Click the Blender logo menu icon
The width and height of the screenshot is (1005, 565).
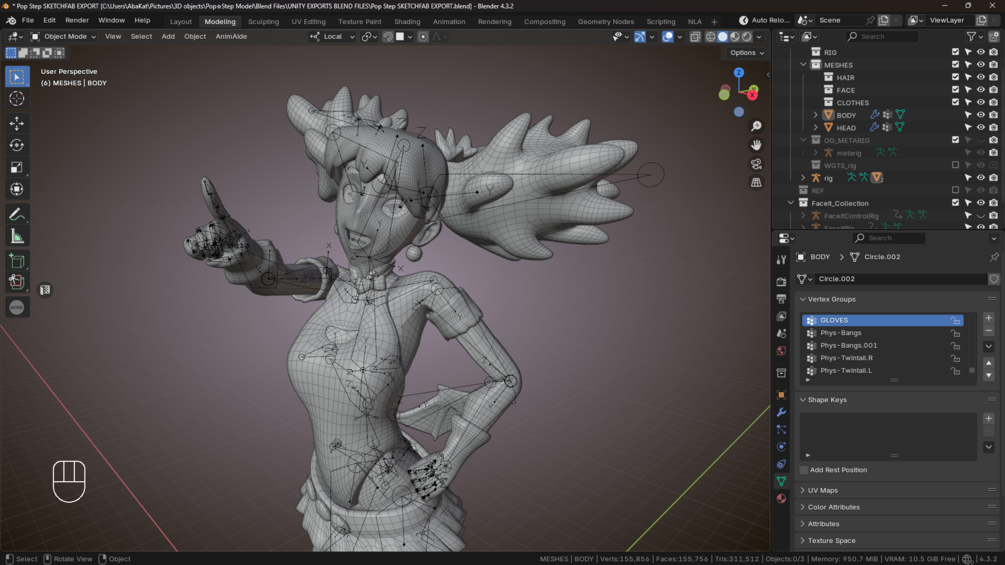click(x=11, y=20)
